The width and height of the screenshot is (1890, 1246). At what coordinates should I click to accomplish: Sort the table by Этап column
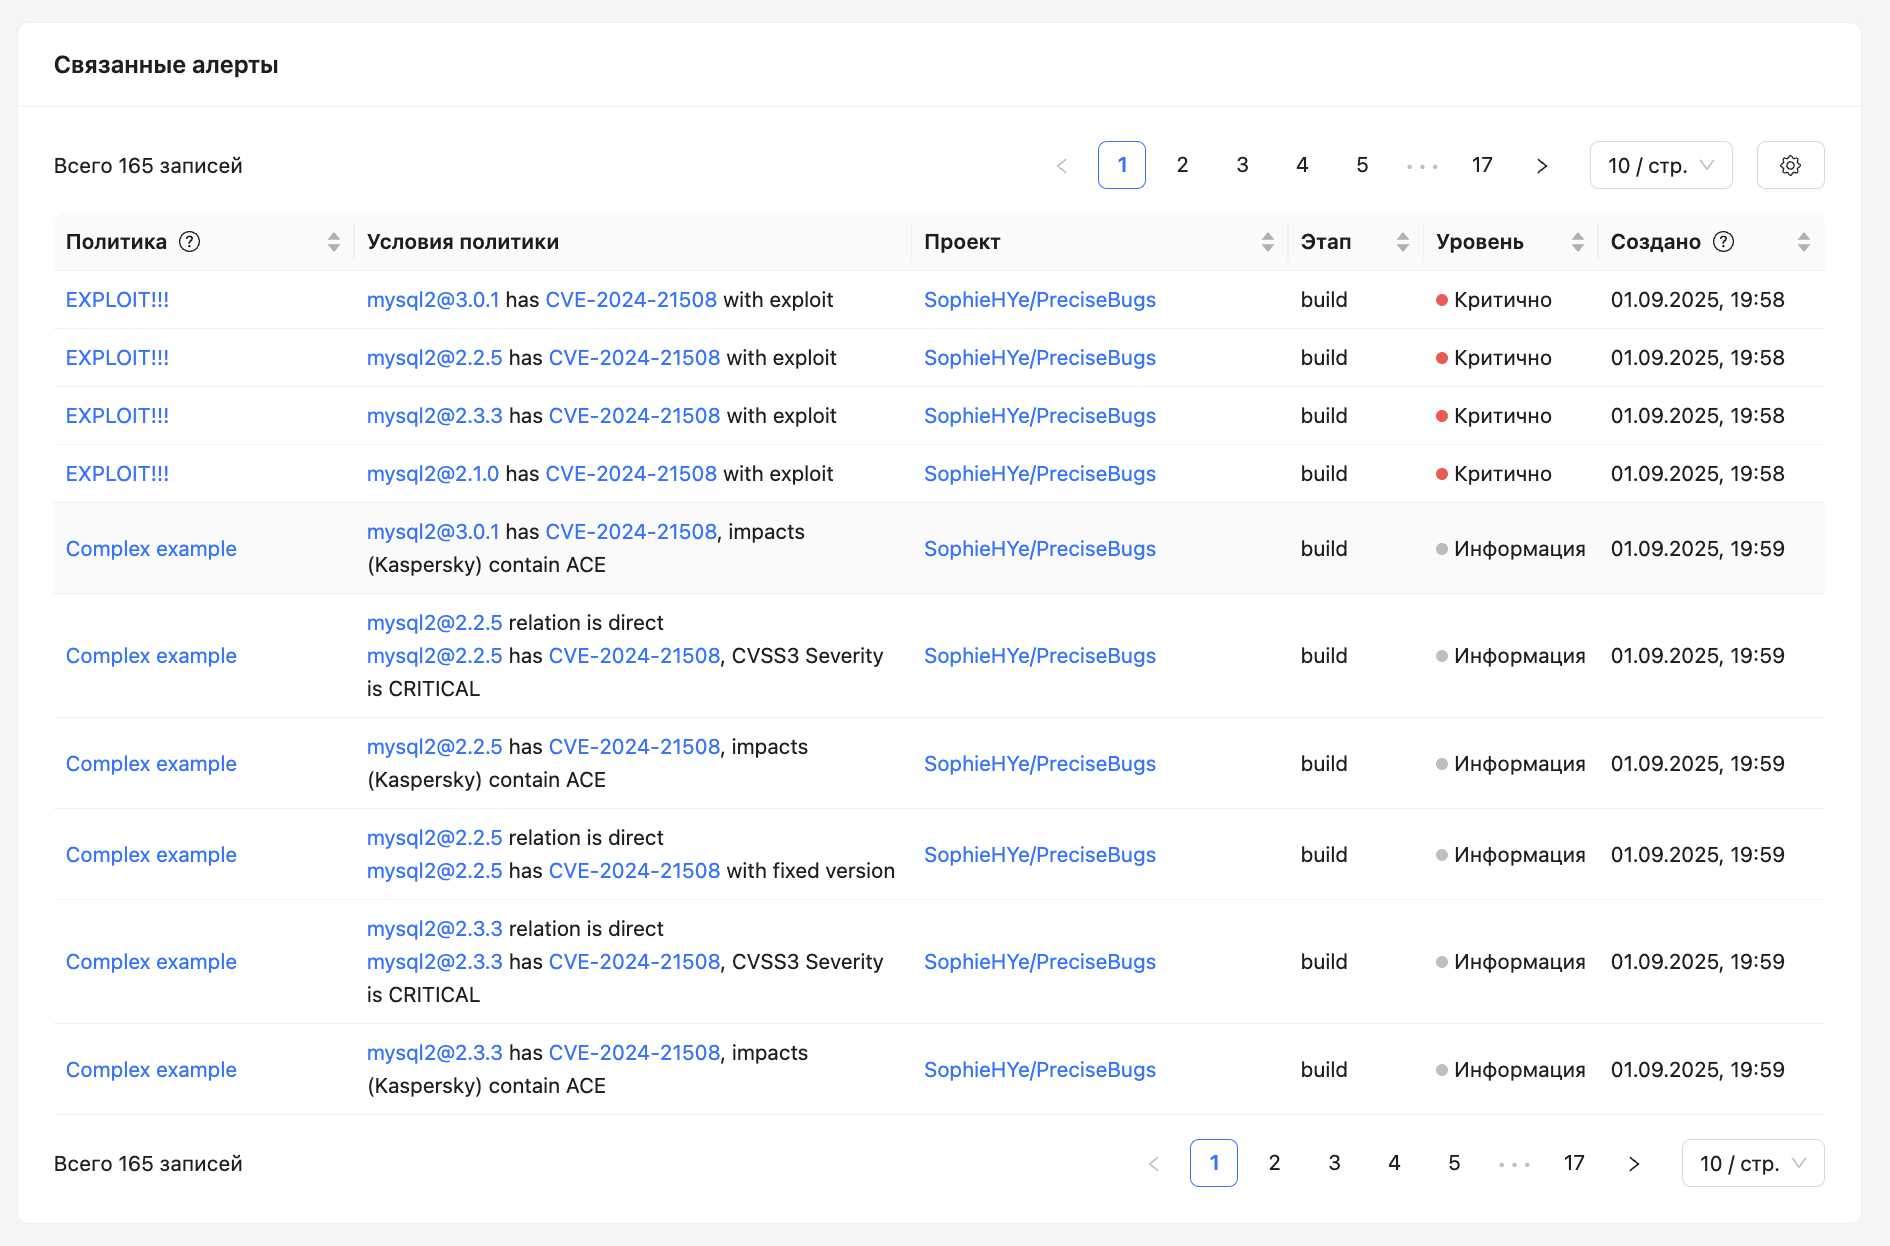coord(1401,241)
